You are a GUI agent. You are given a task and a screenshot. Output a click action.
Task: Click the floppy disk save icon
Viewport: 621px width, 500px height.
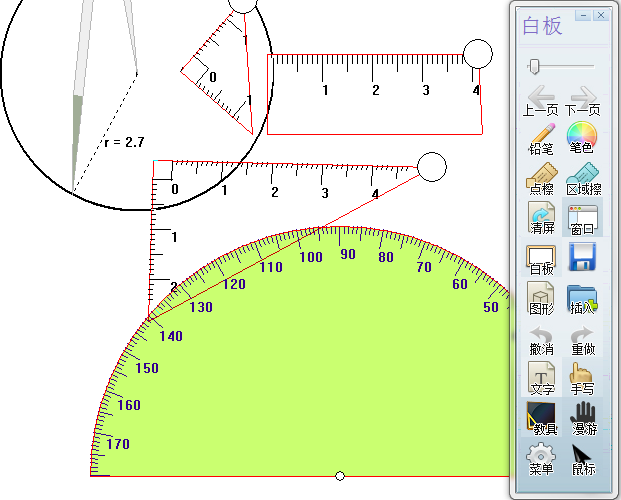pyautogui.click(x=582, y=259)
